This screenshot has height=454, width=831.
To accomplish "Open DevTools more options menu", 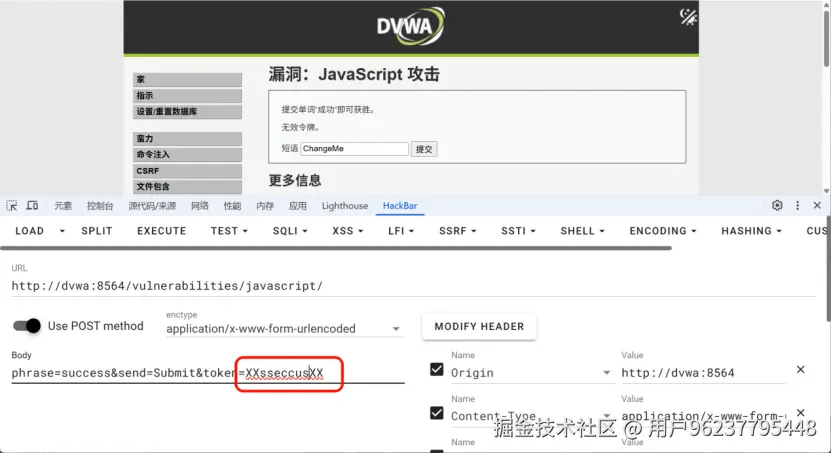I will click(797, 206).
